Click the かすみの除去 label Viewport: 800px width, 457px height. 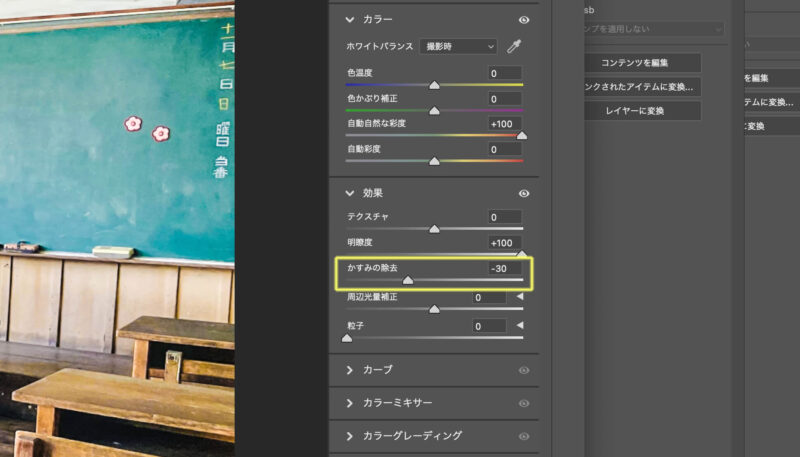click(372, 268)
